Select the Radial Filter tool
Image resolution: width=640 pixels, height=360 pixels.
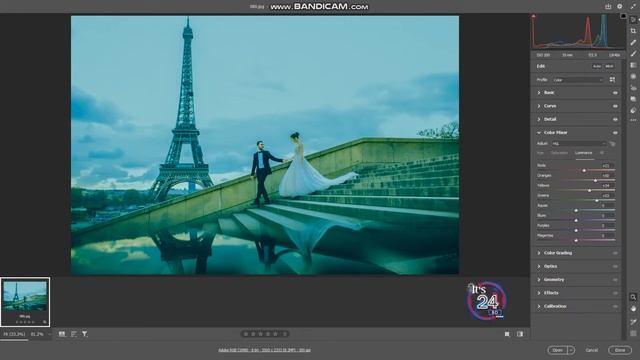click(x=633, y=76)
